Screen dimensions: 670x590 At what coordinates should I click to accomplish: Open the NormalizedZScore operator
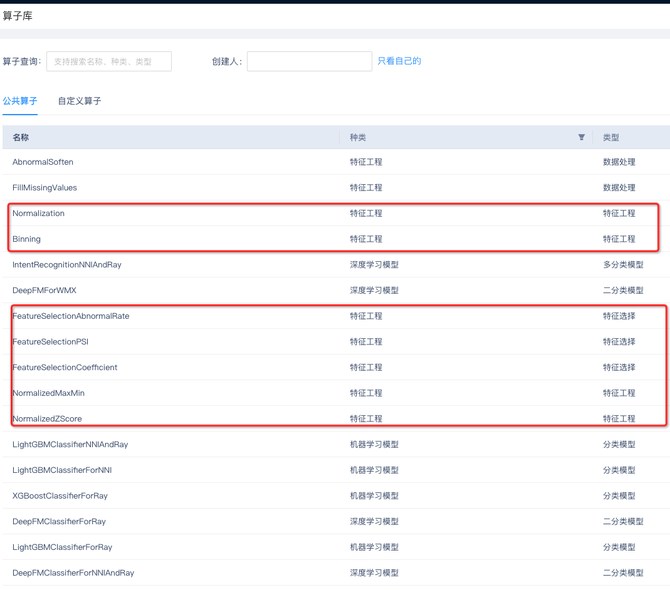[x=47, y=419]
